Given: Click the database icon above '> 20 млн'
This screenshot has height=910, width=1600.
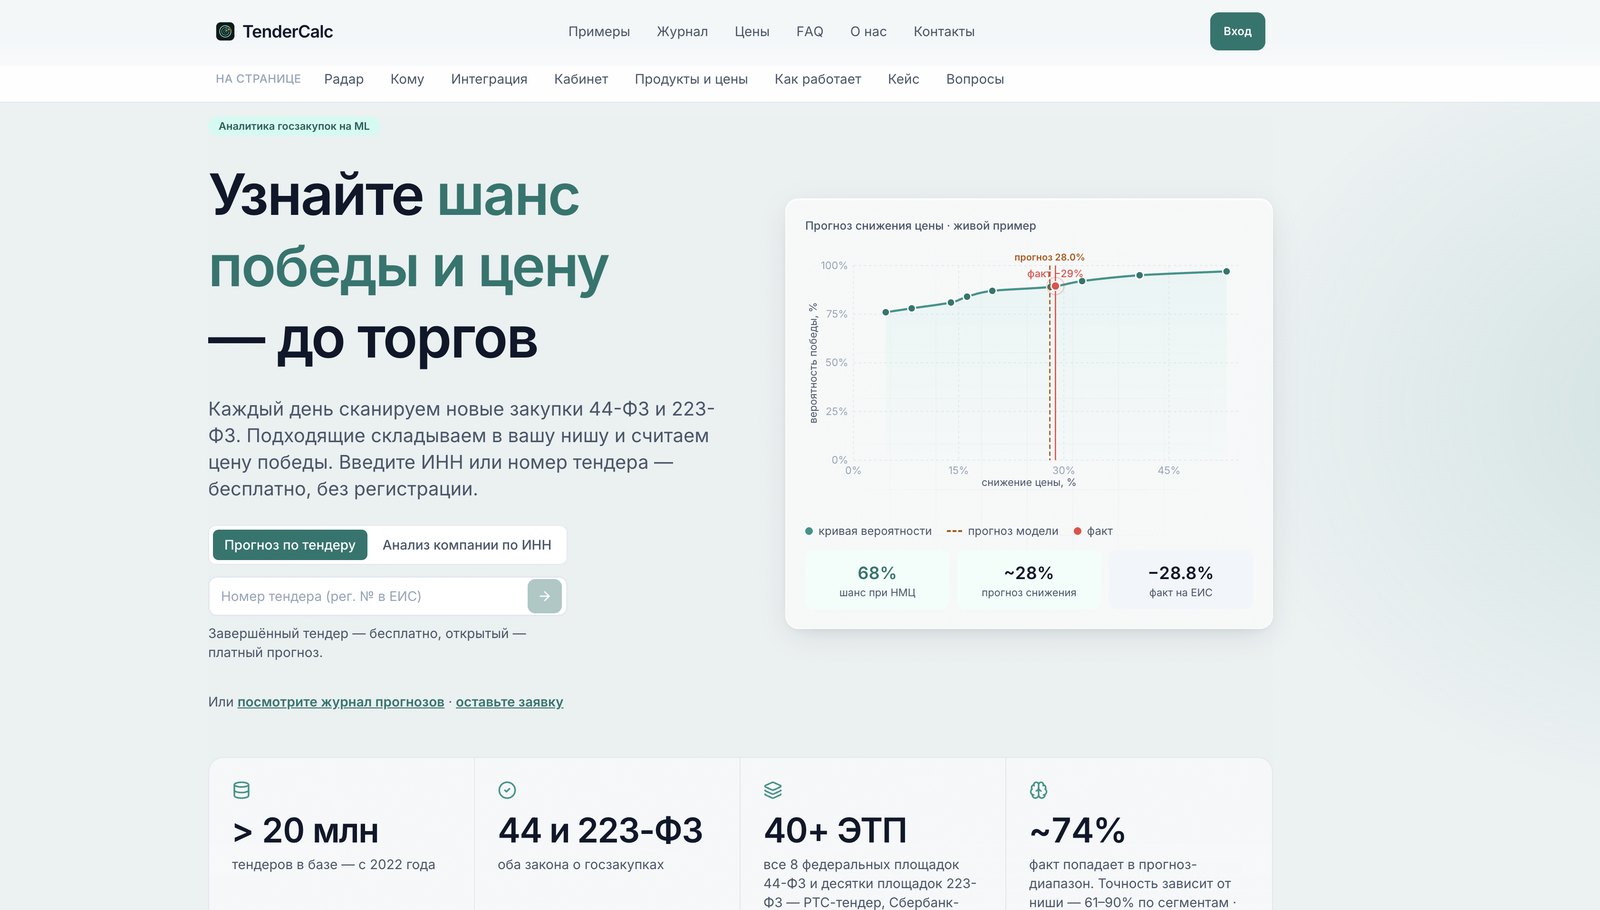Looking at the screenshot, I should pos(241,790).
